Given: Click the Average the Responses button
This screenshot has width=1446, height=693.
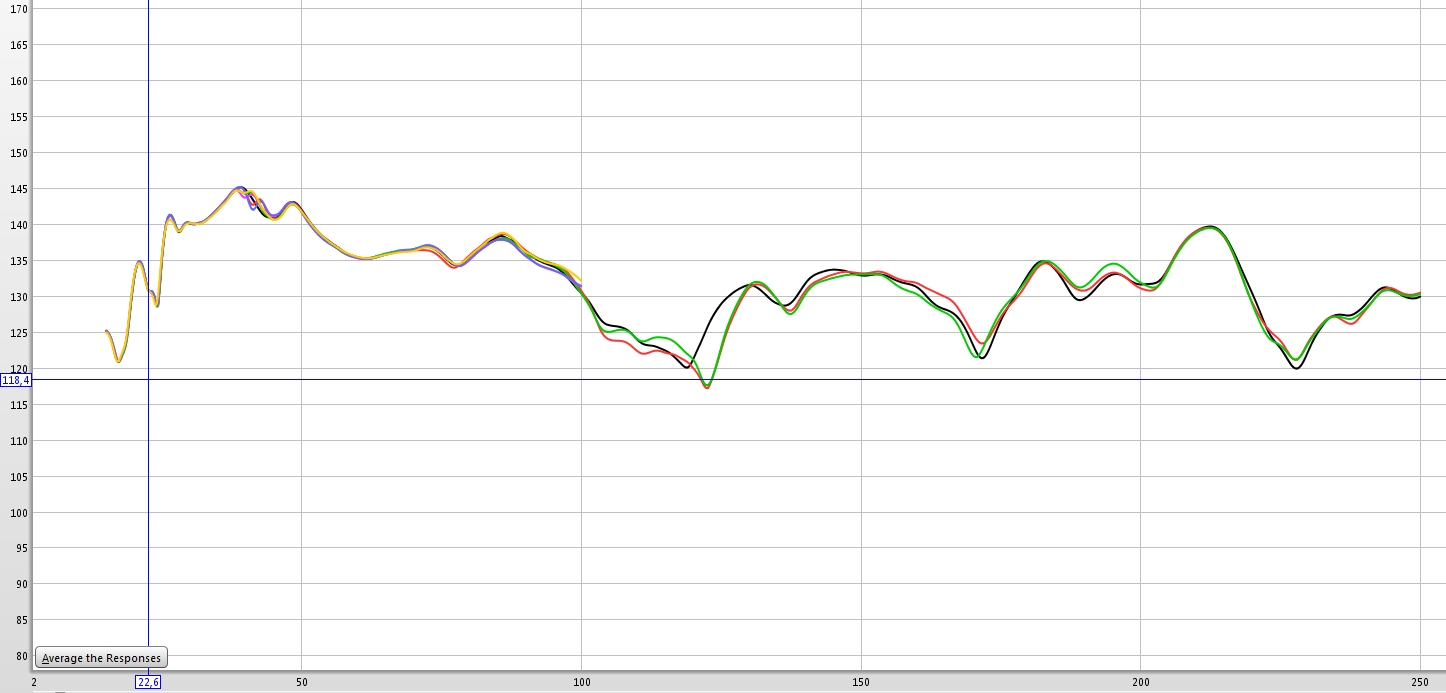Looking at the screenshot, I should tap(101, 658).
